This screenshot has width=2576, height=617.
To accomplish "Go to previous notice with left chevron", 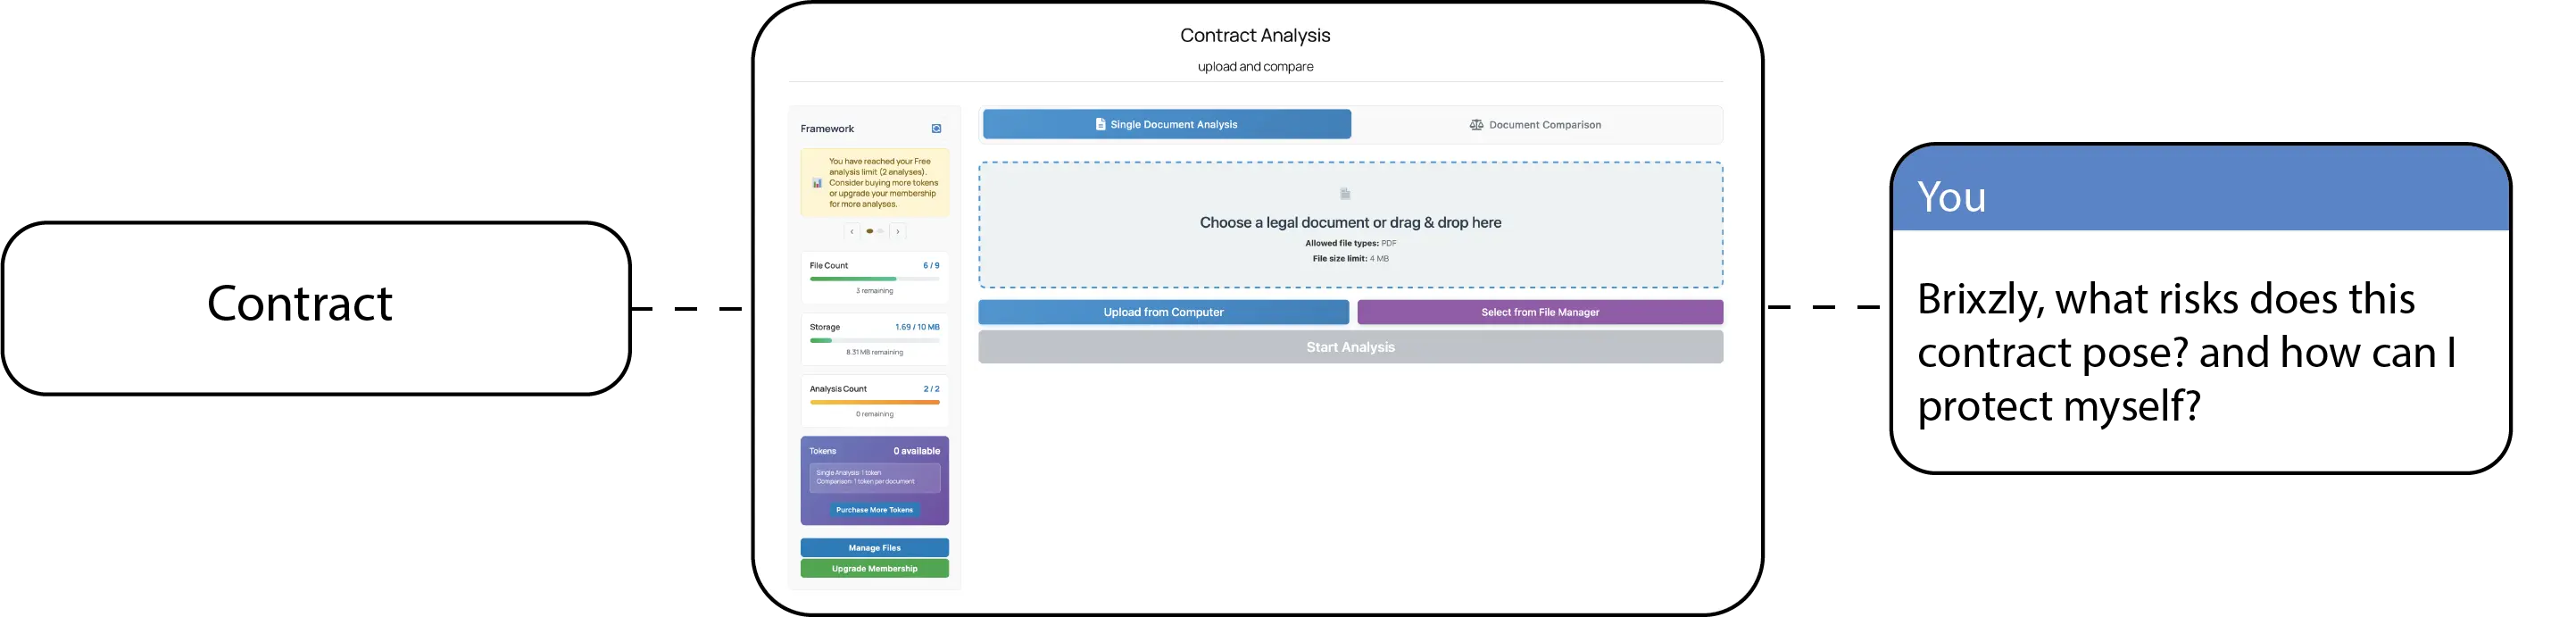I will click(852, 232).
